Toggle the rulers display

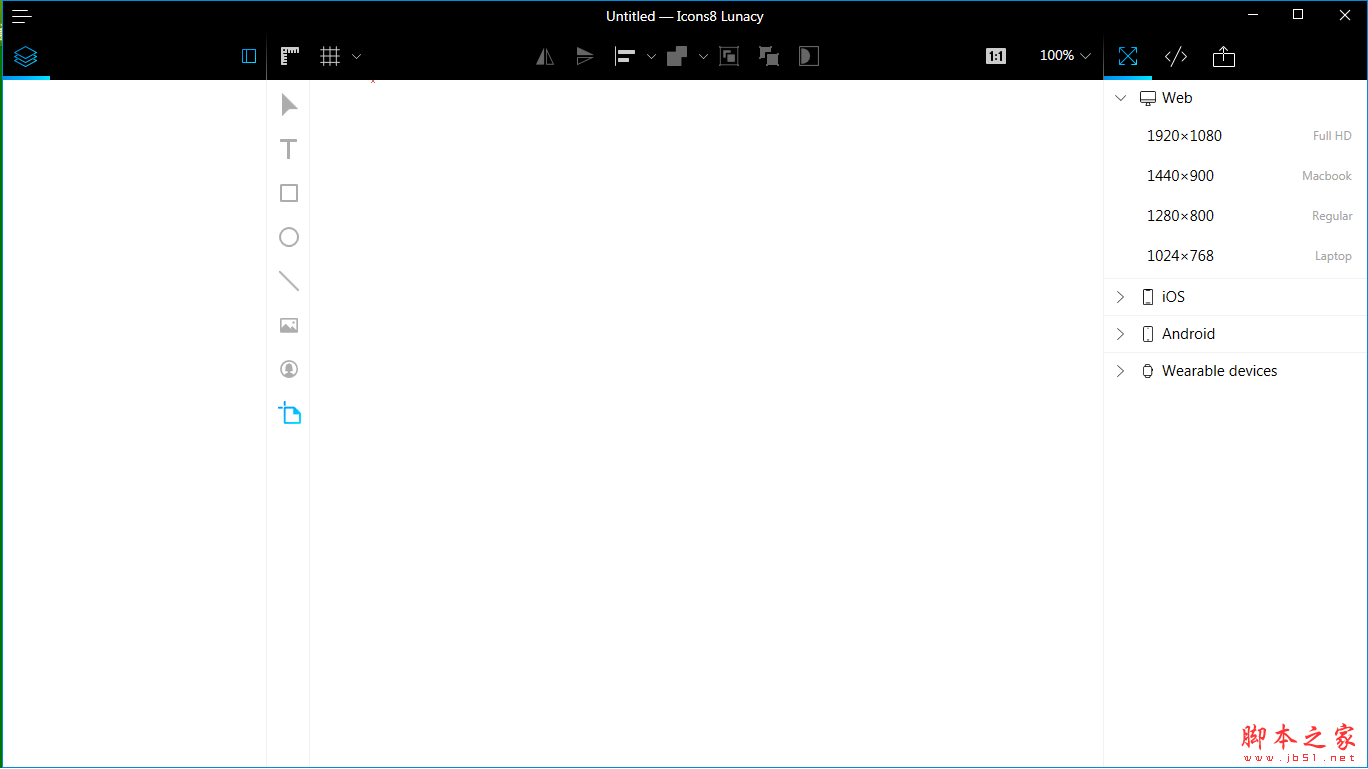290,56
